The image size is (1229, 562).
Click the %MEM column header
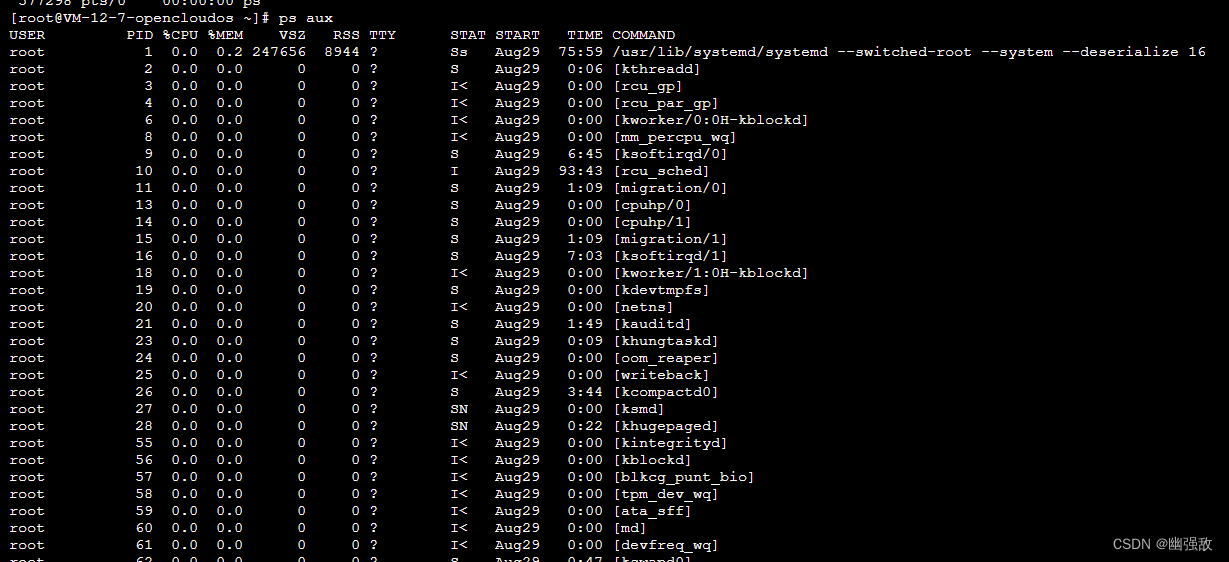[225, 35]
